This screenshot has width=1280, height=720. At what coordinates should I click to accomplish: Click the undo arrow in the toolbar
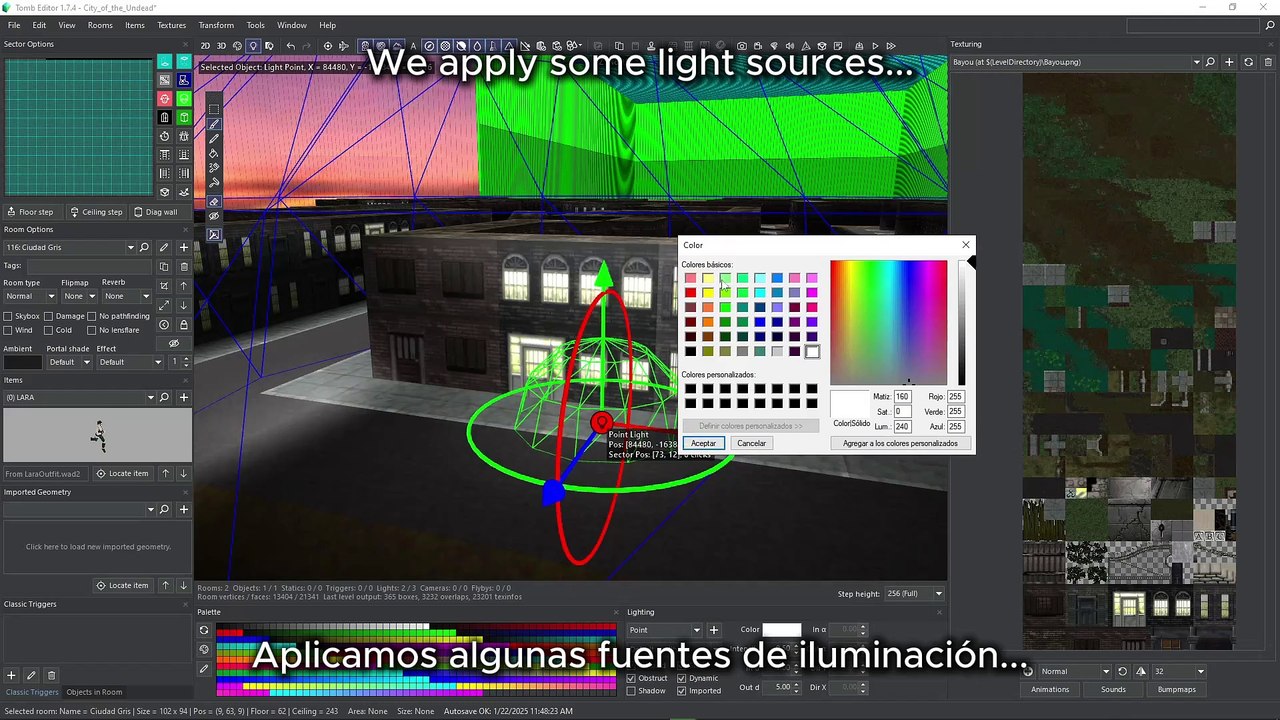tap(291, 46)
